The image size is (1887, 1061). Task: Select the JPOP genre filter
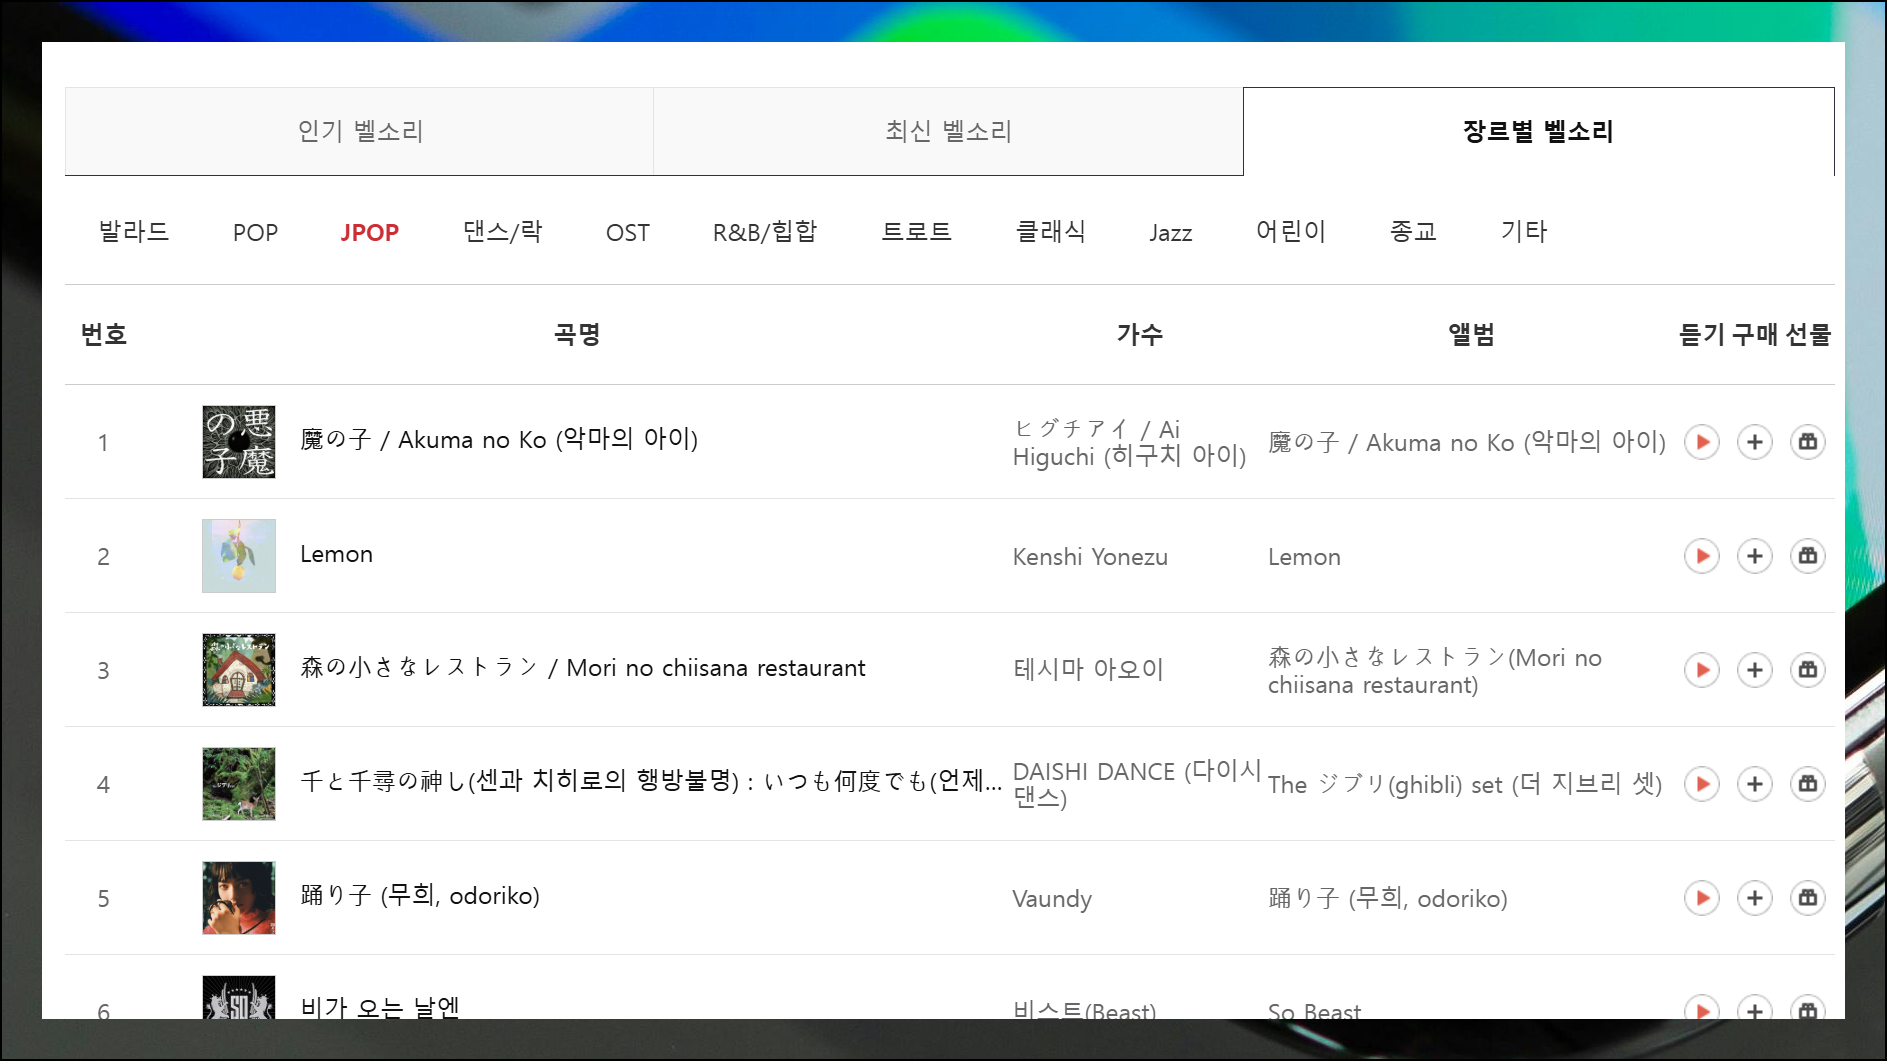tap(369, 232)
